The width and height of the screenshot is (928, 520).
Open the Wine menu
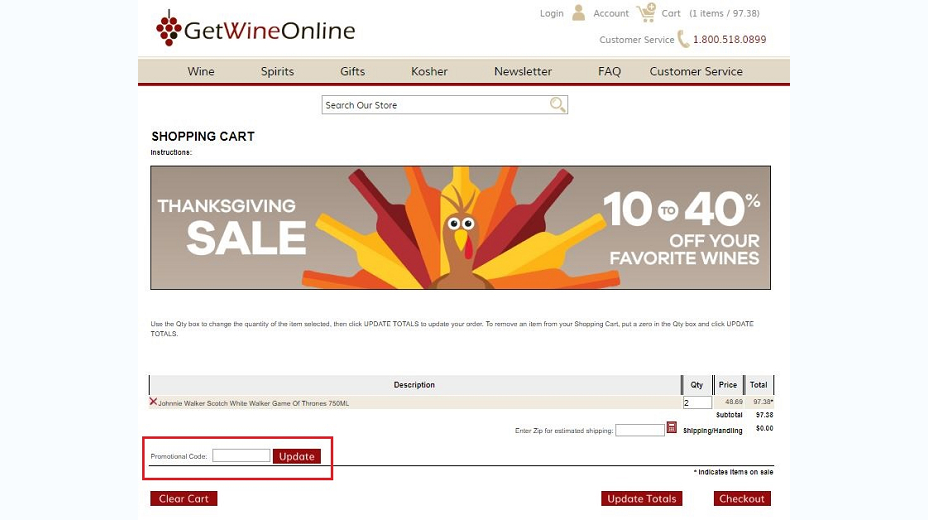tap(201, 71)
